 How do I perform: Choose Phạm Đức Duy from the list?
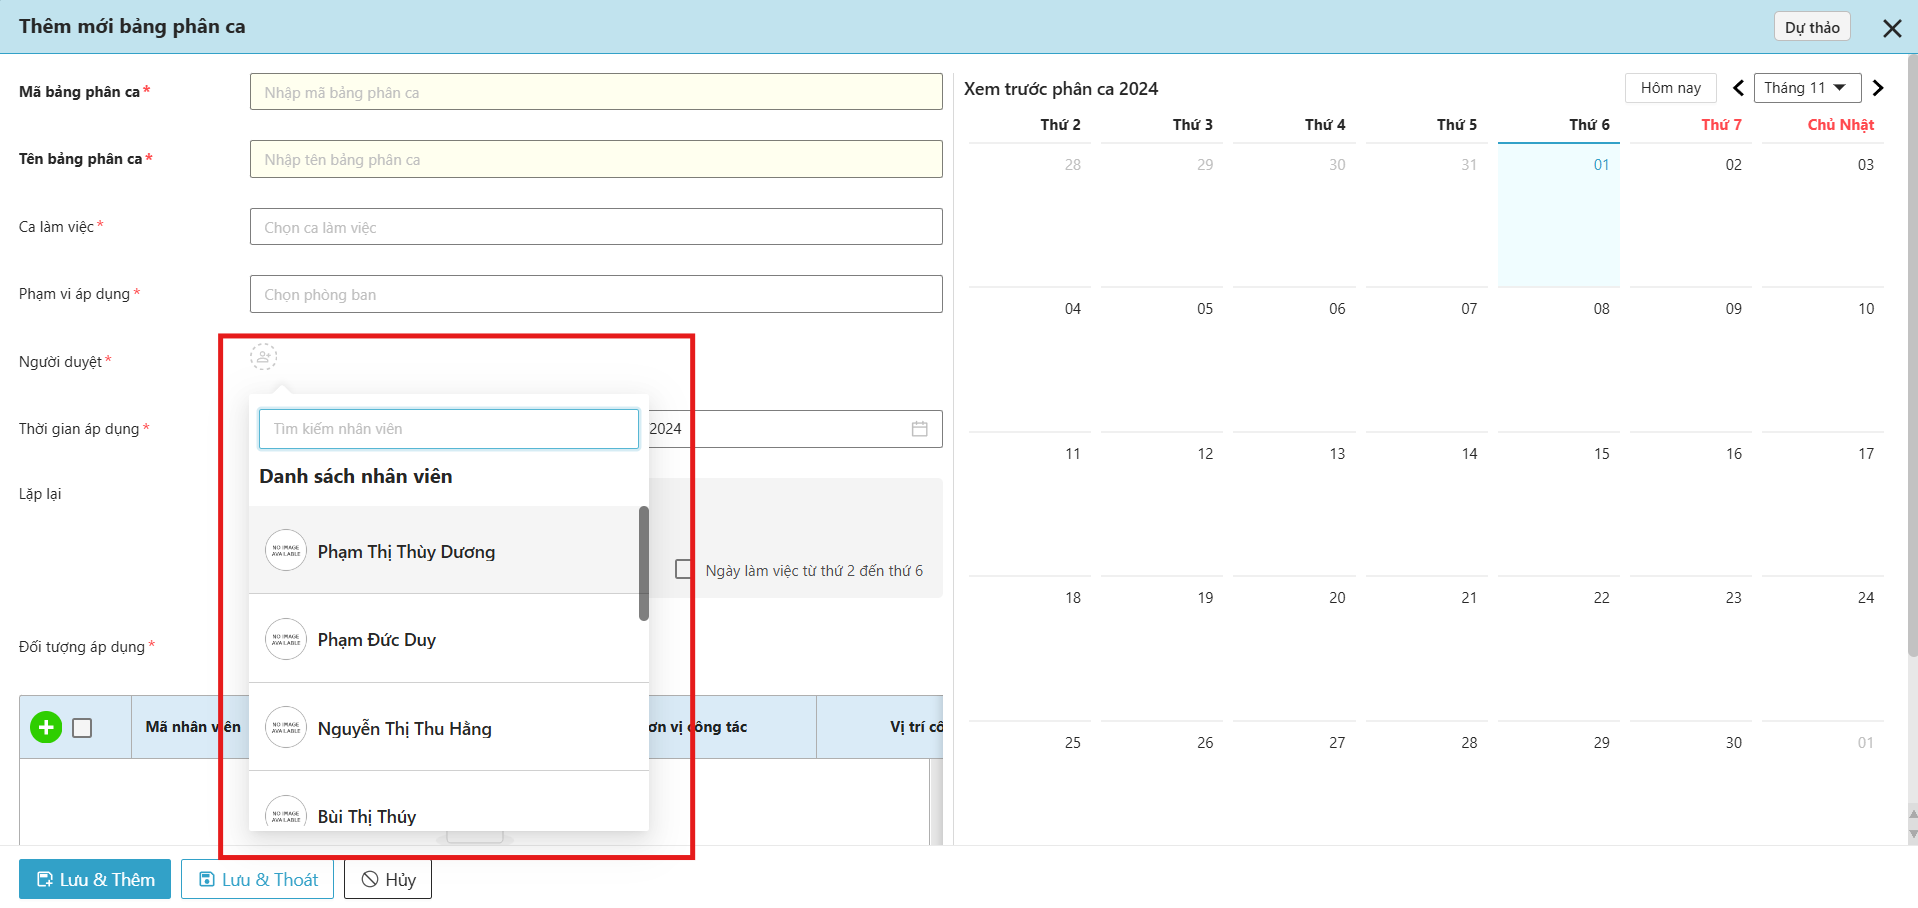(x=377, y=640)
